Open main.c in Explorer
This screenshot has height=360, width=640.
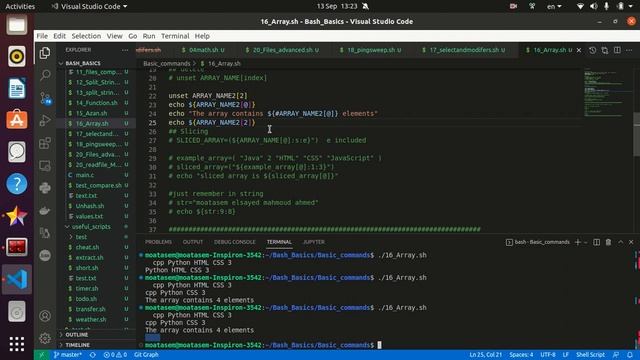(84, 175)
